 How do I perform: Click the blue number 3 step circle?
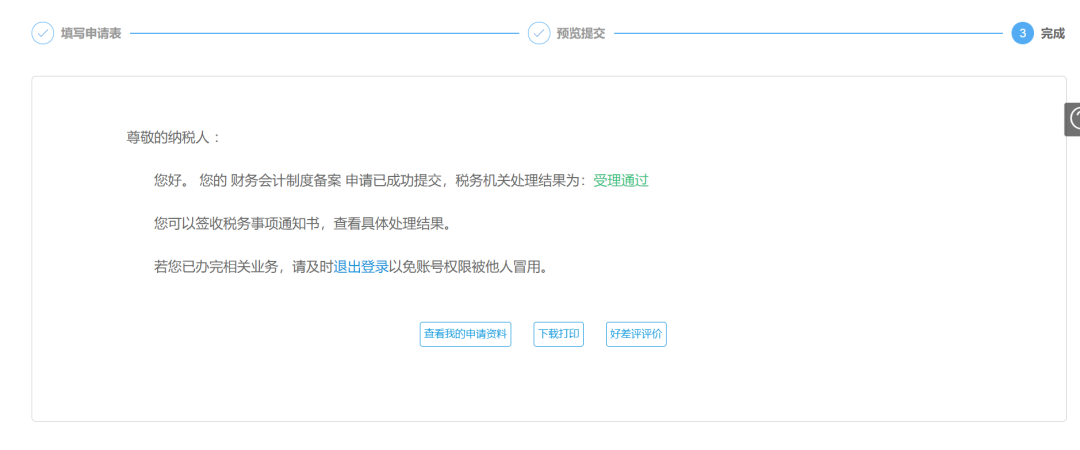(1022, 33)
